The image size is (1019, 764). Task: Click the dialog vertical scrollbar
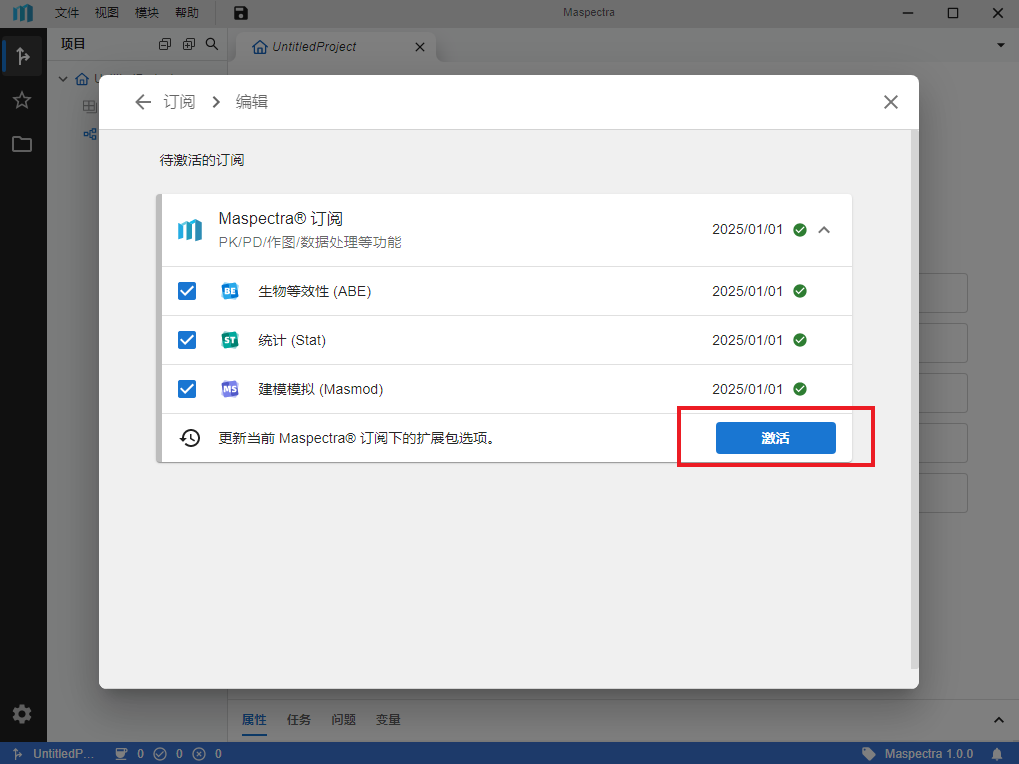pyautogui.click(x=914, y=399)
